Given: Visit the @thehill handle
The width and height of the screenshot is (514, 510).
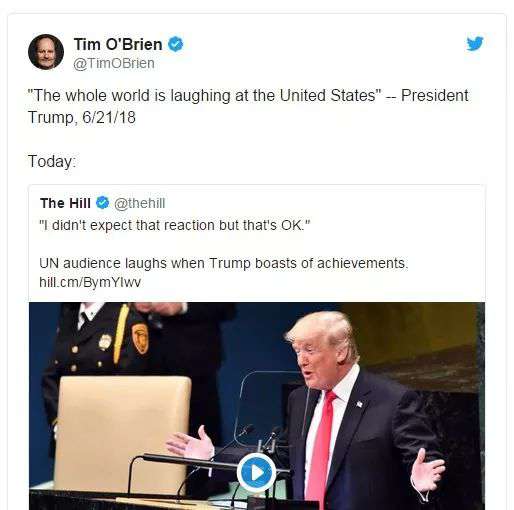Looking at the screenshot, I should (140, 203).
